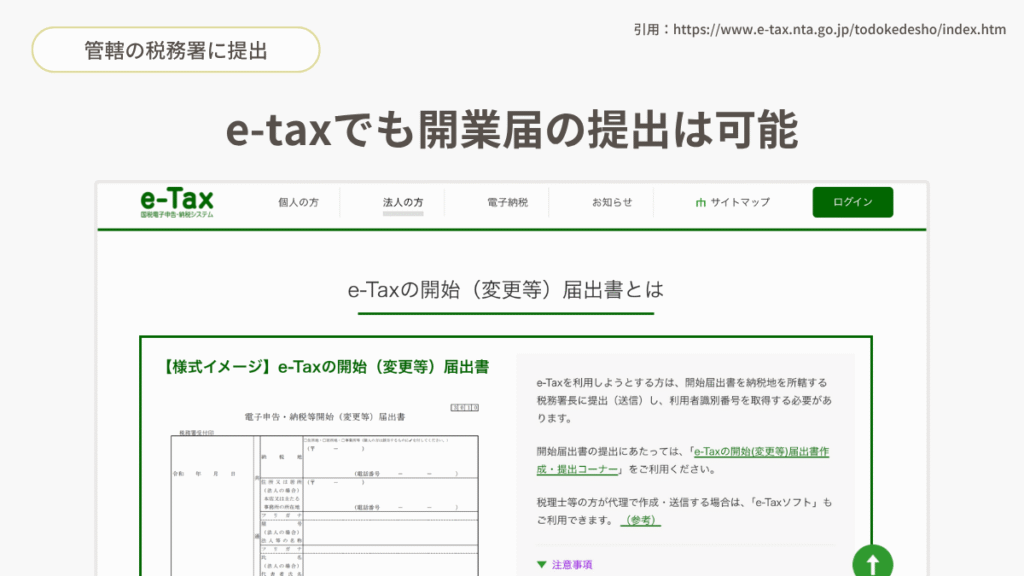Expand the 注意事項 section
The height and width of the screenshot is (576, 1024).
[565, 564]
